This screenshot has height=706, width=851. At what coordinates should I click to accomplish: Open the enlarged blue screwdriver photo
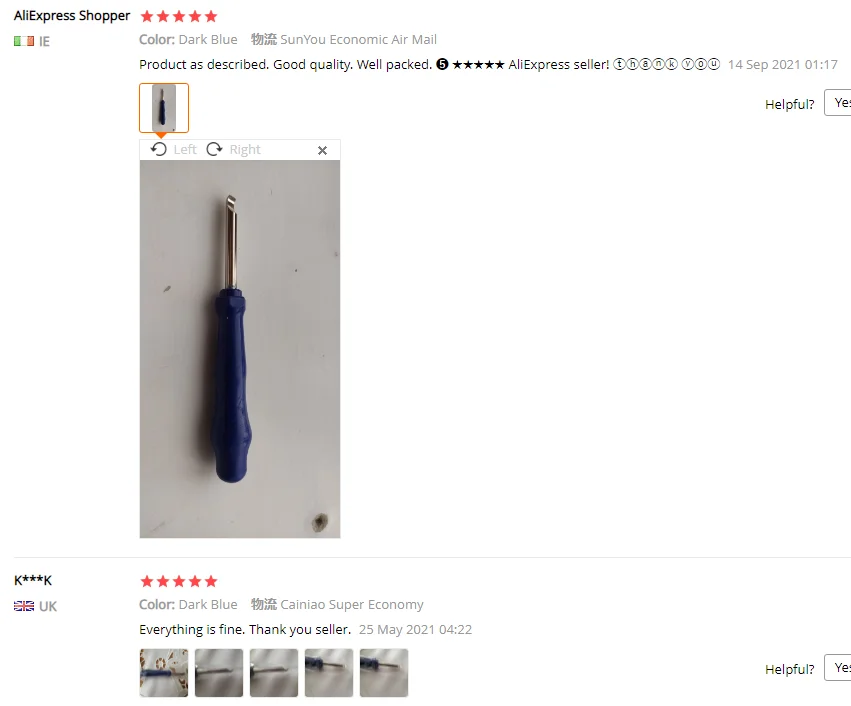tap(240, 349)
